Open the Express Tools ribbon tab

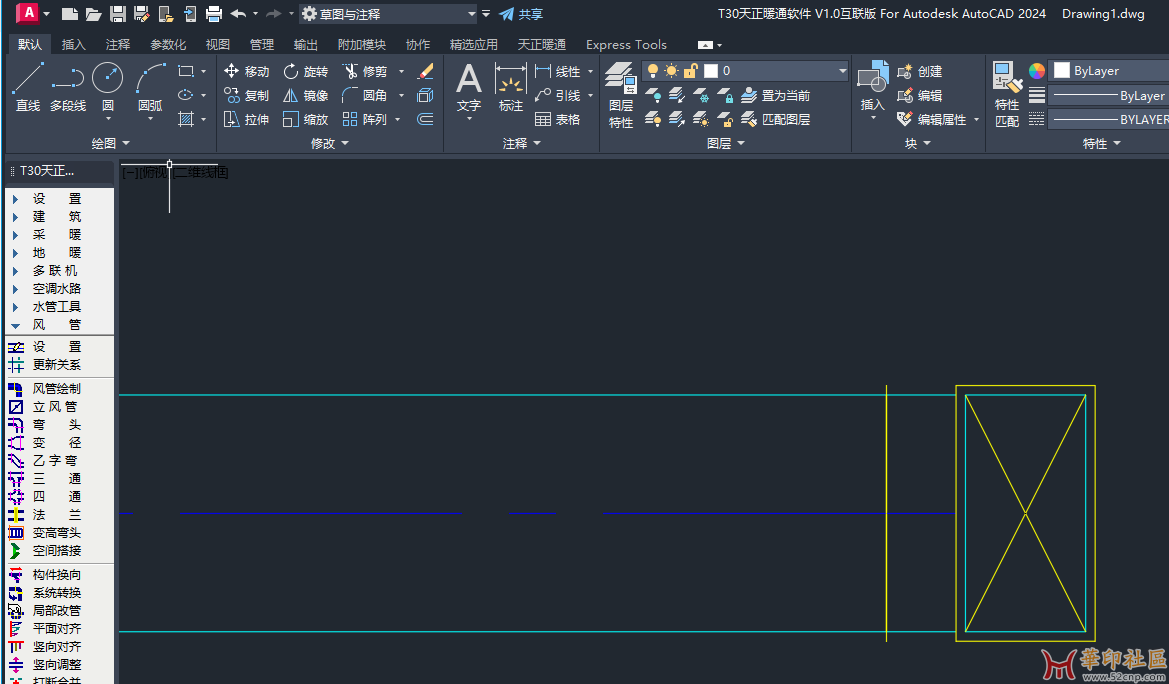click(x=626, y=45)
